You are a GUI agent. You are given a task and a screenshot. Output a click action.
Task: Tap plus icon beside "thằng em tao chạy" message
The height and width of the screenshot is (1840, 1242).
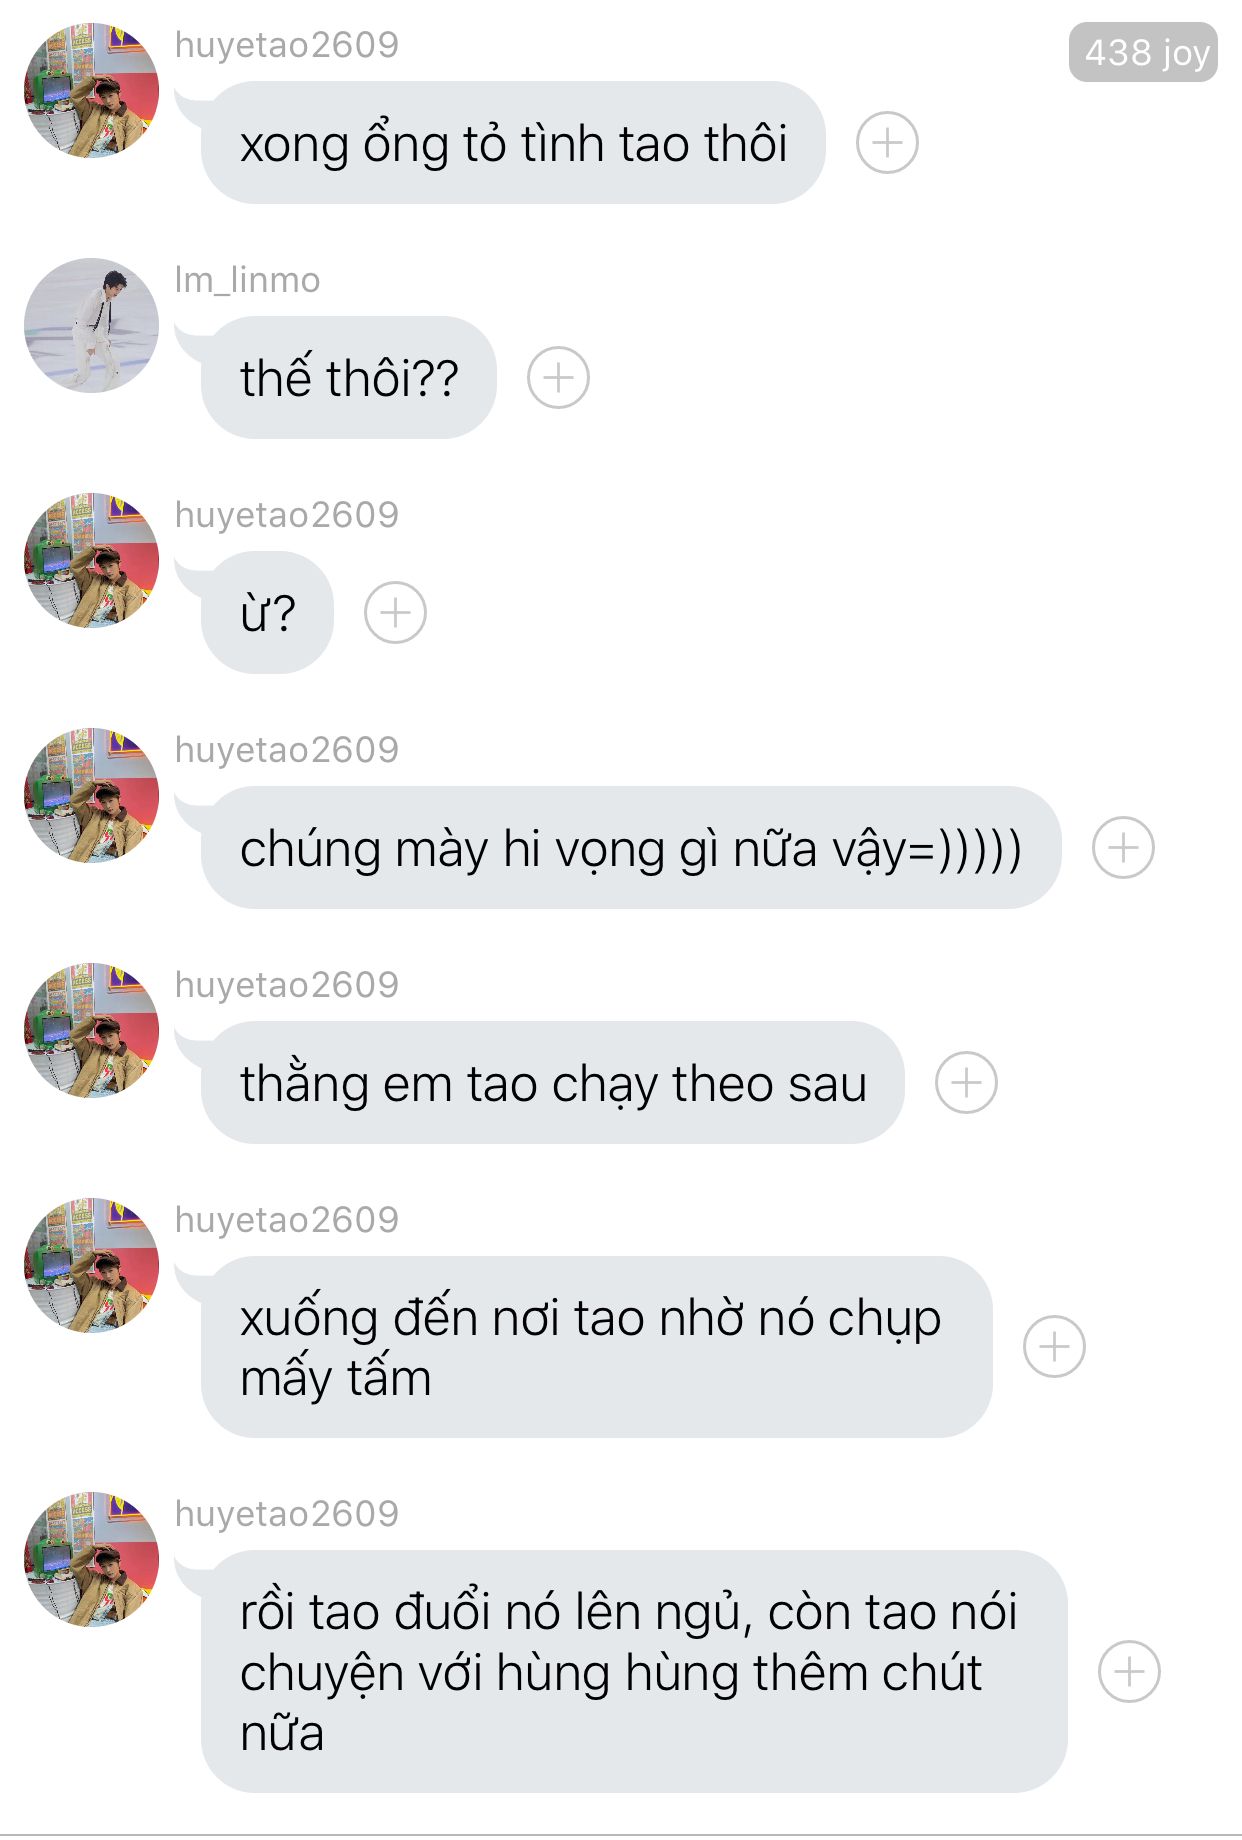966,1083
